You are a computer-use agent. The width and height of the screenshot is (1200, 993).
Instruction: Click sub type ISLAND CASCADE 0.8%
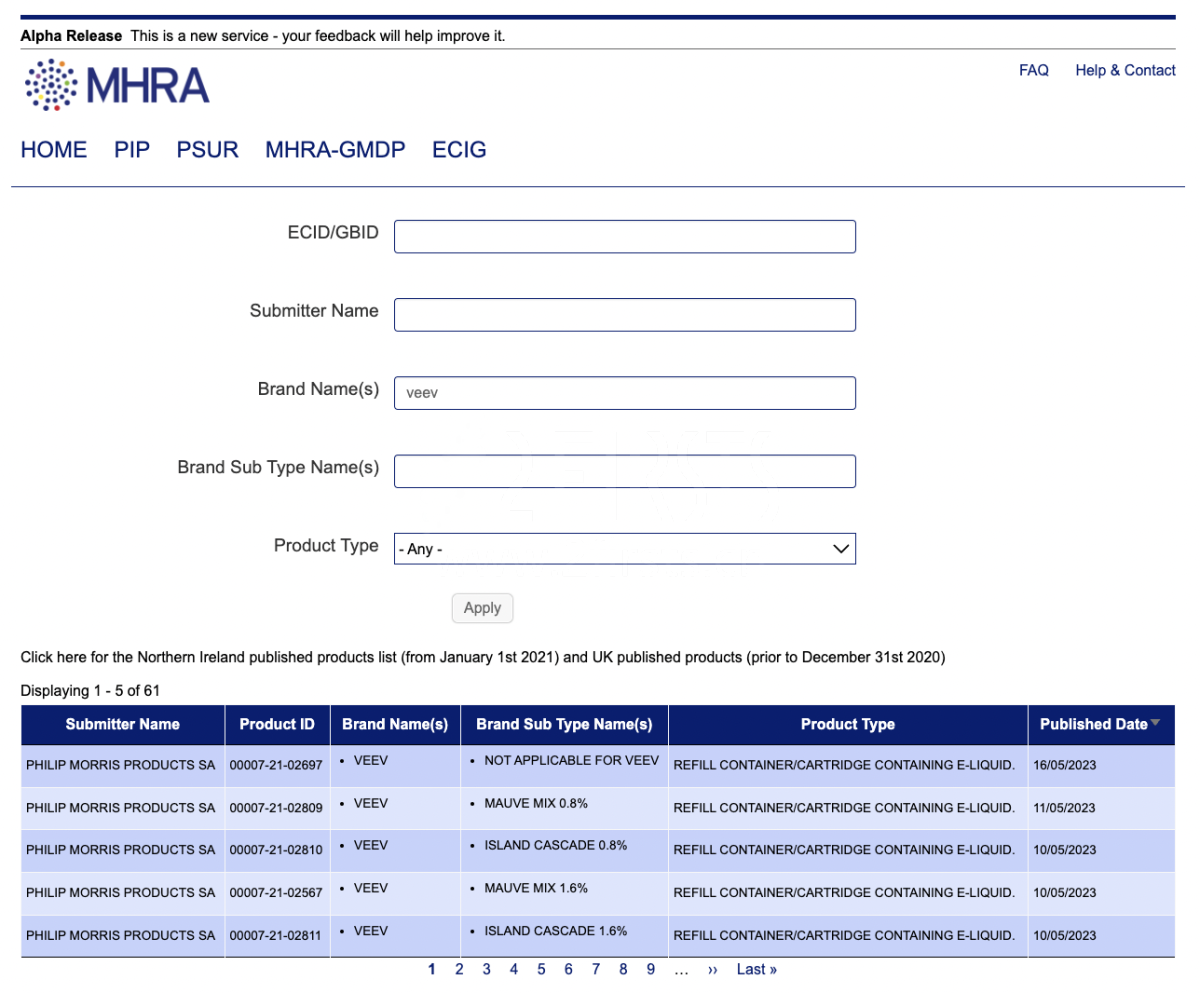pos(555,845)
